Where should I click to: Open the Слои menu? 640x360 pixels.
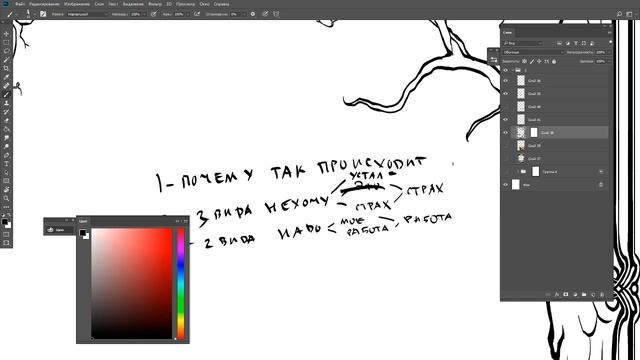[99, 4]
